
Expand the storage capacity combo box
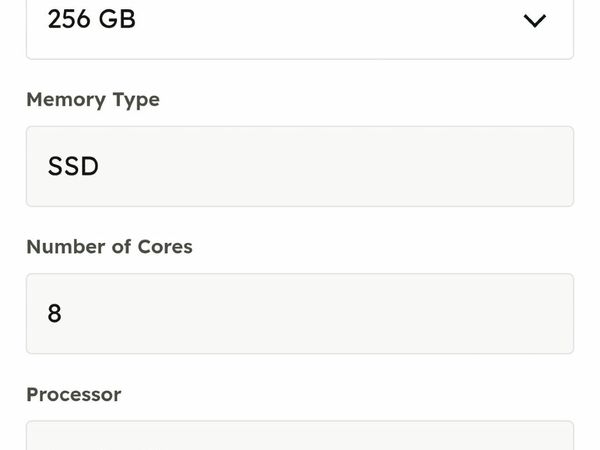300,22
